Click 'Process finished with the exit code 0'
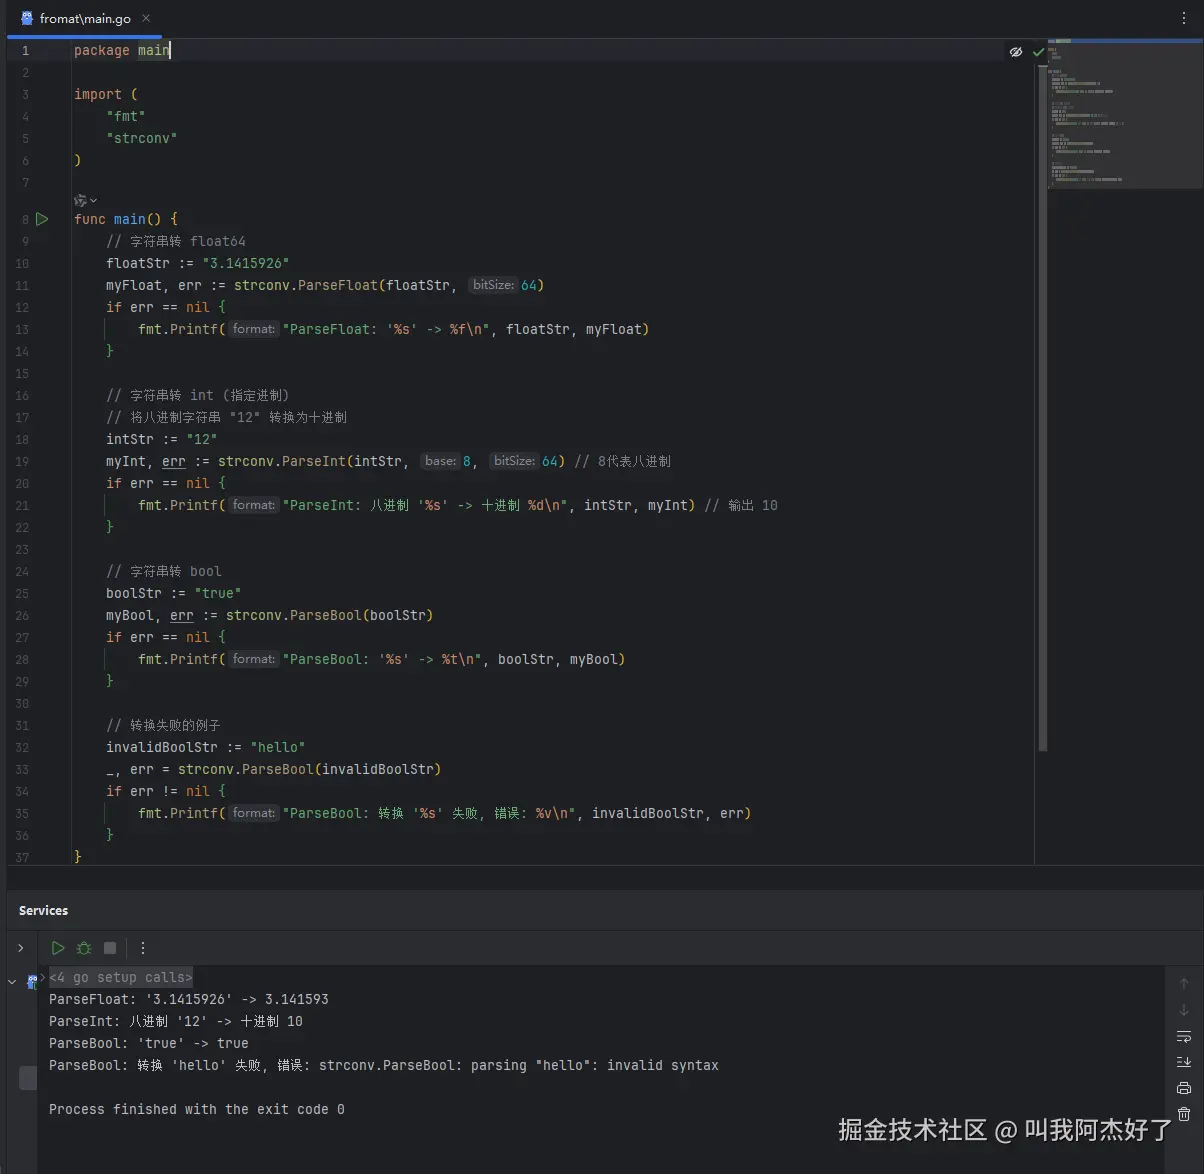This screenshot has width=1204, height=1174. tap(197, 1109)
